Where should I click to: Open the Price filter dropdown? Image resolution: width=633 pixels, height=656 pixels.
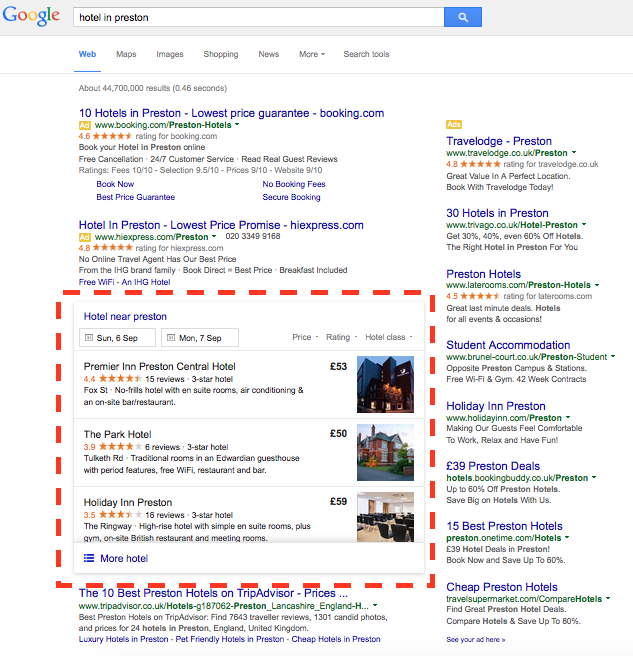(x=305, y=337)
